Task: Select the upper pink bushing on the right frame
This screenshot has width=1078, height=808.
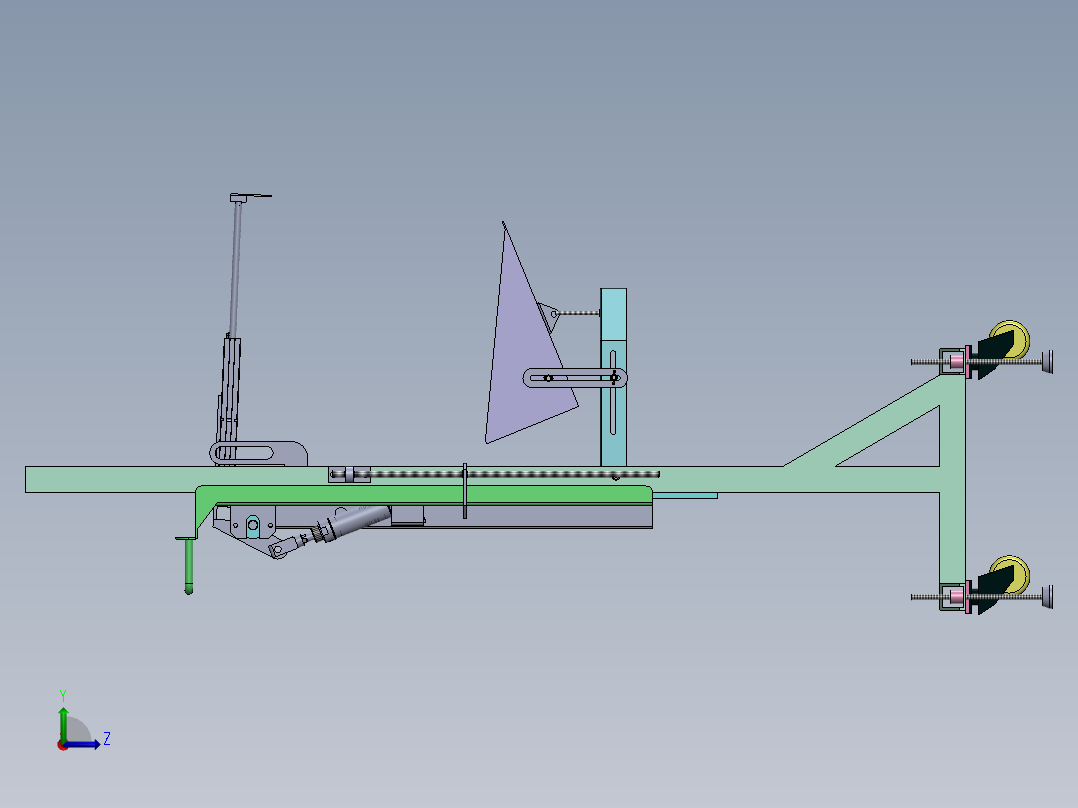Action: pos(956,361)
